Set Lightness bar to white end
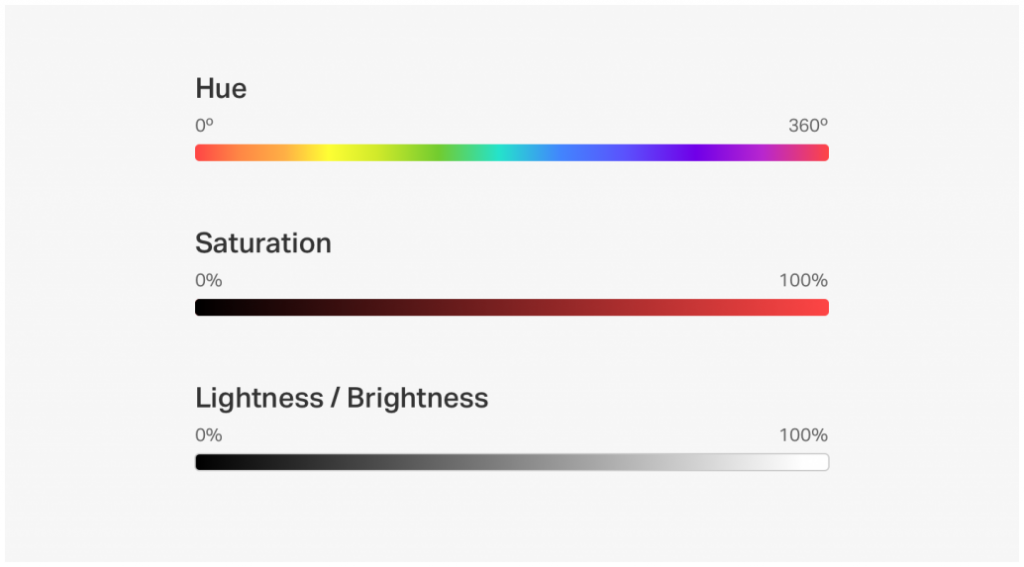The height and width of the screenshot is (567, 1024). point(822,462)
